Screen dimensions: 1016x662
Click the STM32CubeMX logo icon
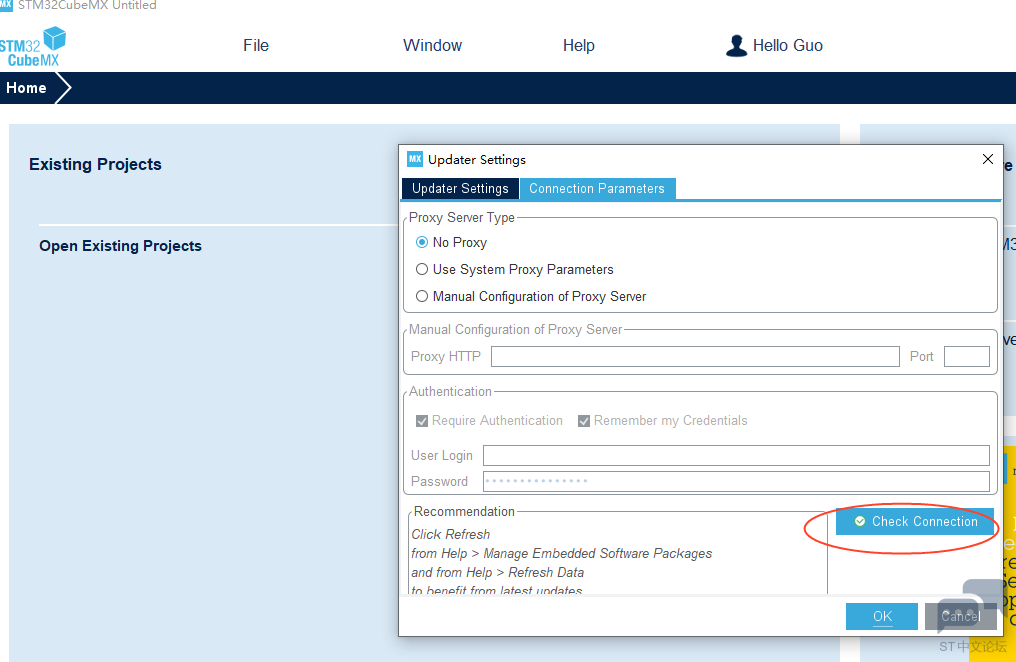point(32,47)
